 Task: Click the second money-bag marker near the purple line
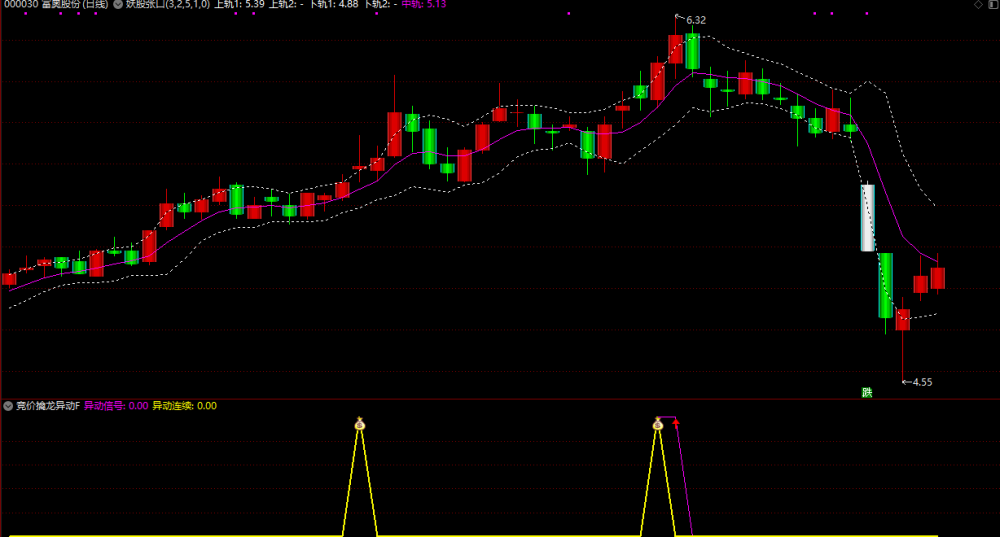tap(658, 423)
